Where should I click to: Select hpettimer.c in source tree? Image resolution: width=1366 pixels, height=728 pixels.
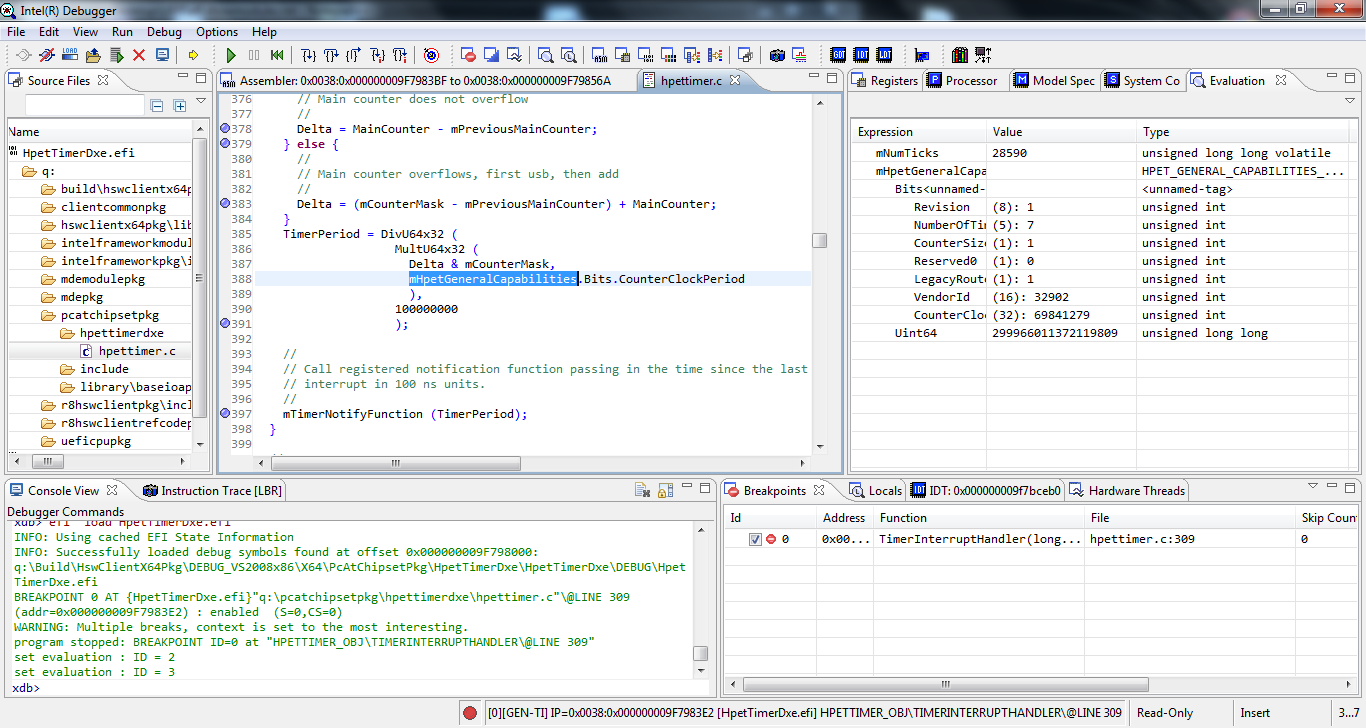pyautogui.click(x=136, y=351)
